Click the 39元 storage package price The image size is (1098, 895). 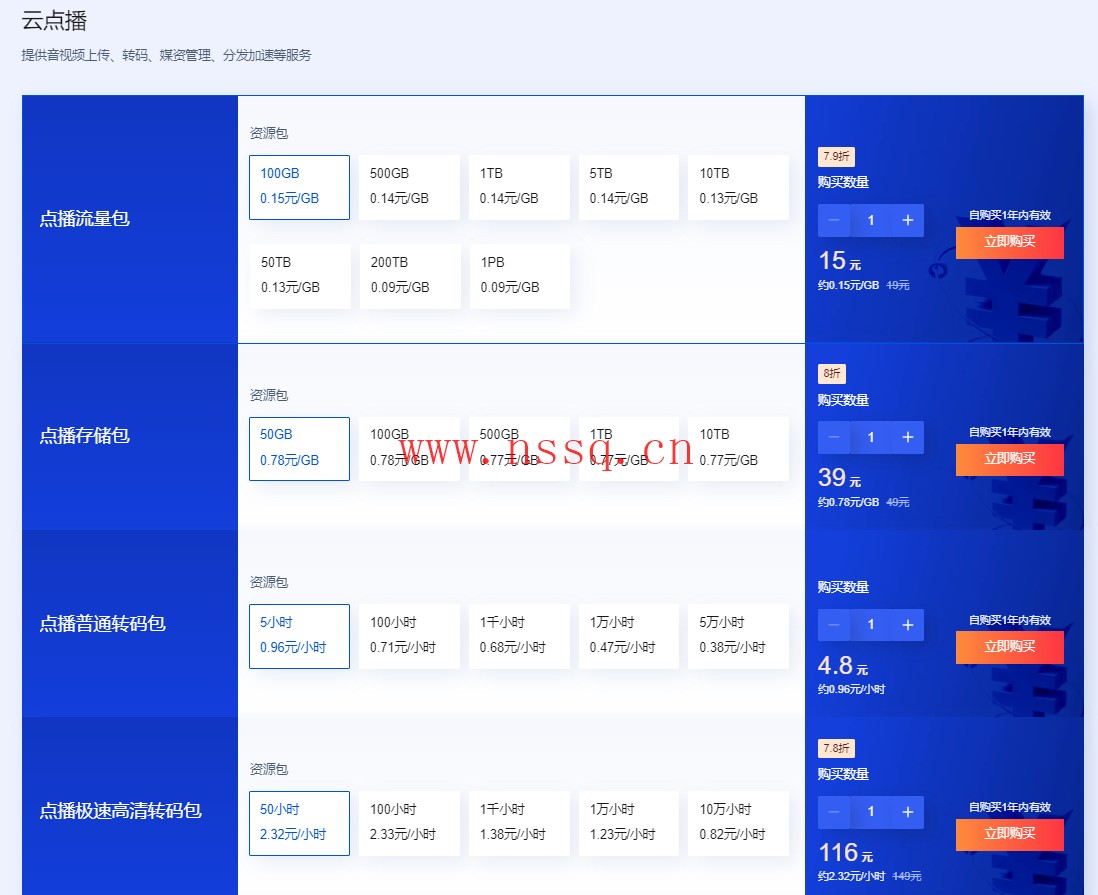point(840,478)
